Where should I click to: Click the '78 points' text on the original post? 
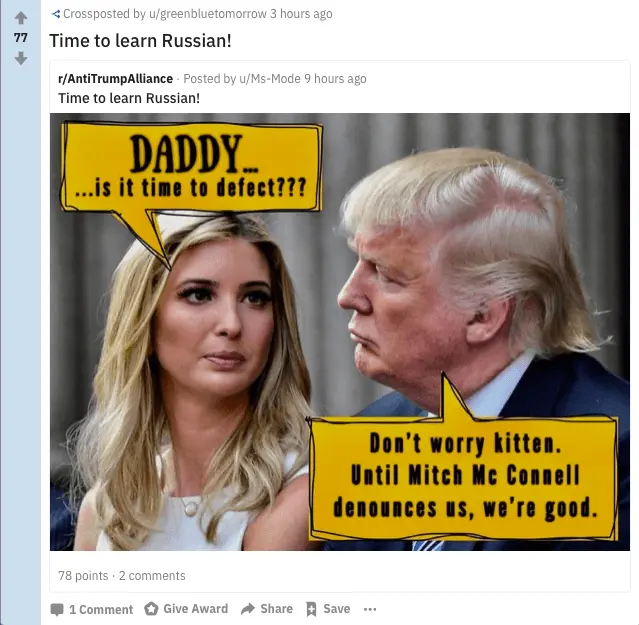click(x=83, y=576)
